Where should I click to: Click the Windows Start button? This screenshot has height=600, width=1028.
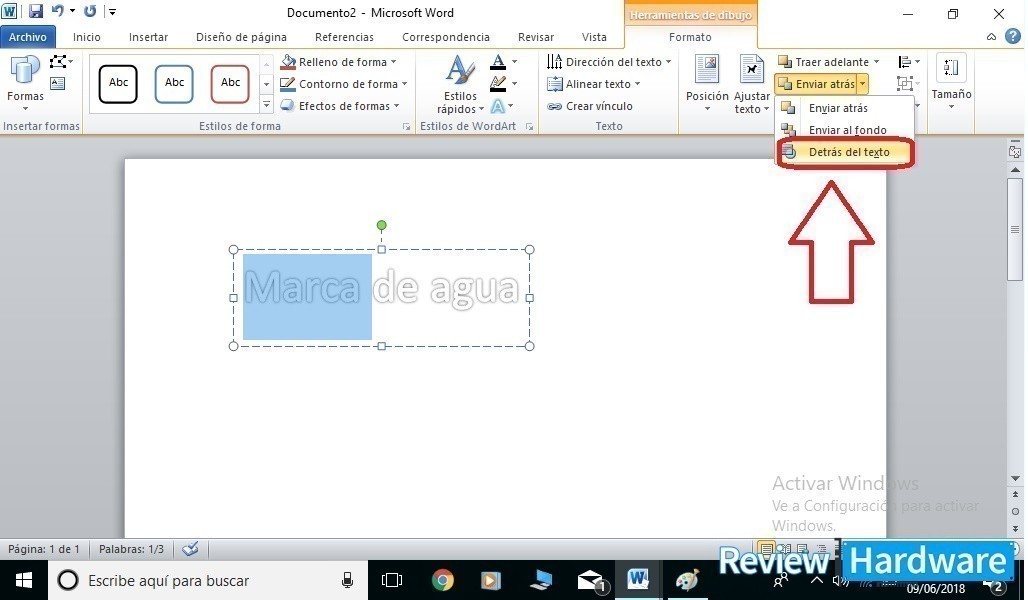24,580
